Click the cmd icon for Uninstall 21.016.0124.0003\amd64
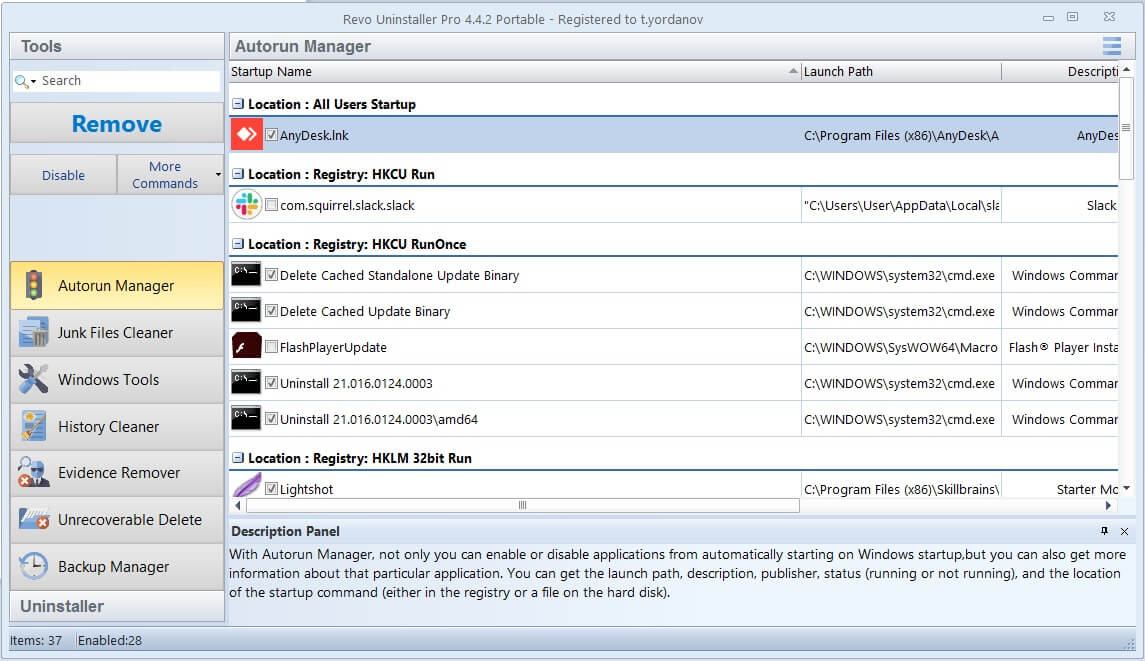This screenshot has height=661, width=1145. click(246, 418)
